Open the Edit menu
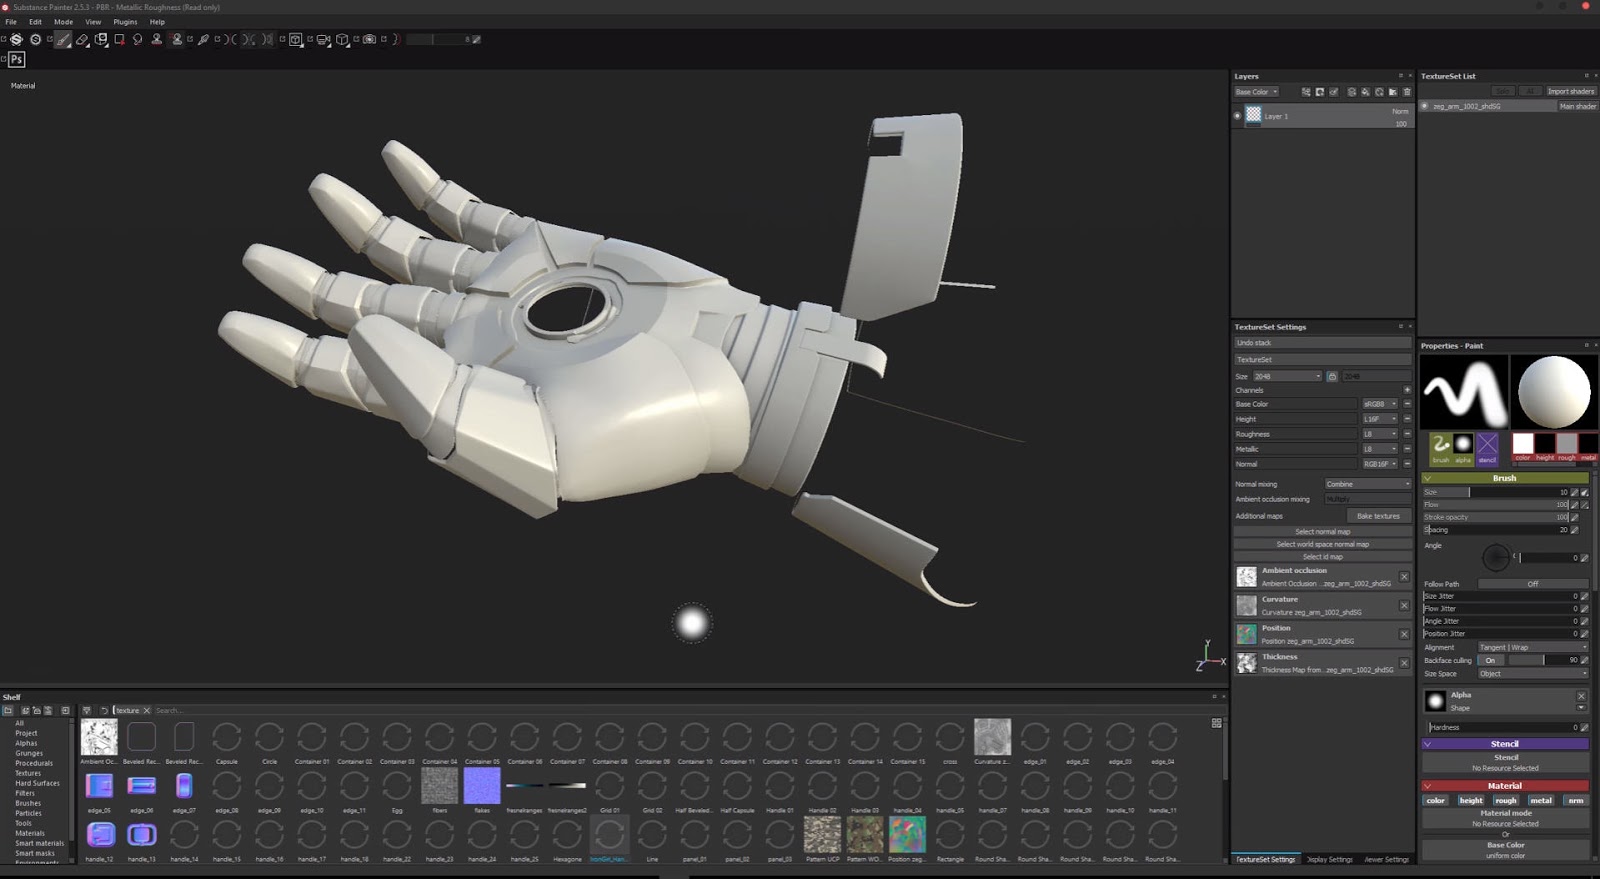The image size is (1600, 879). coord(35,21)
